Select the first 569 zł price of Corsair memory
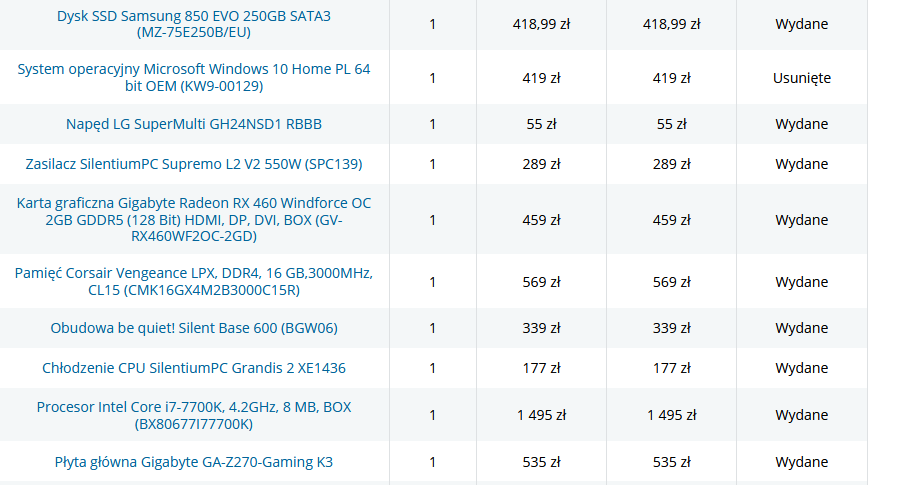Screen dimensions: 904x485 (x=541, y=282)
